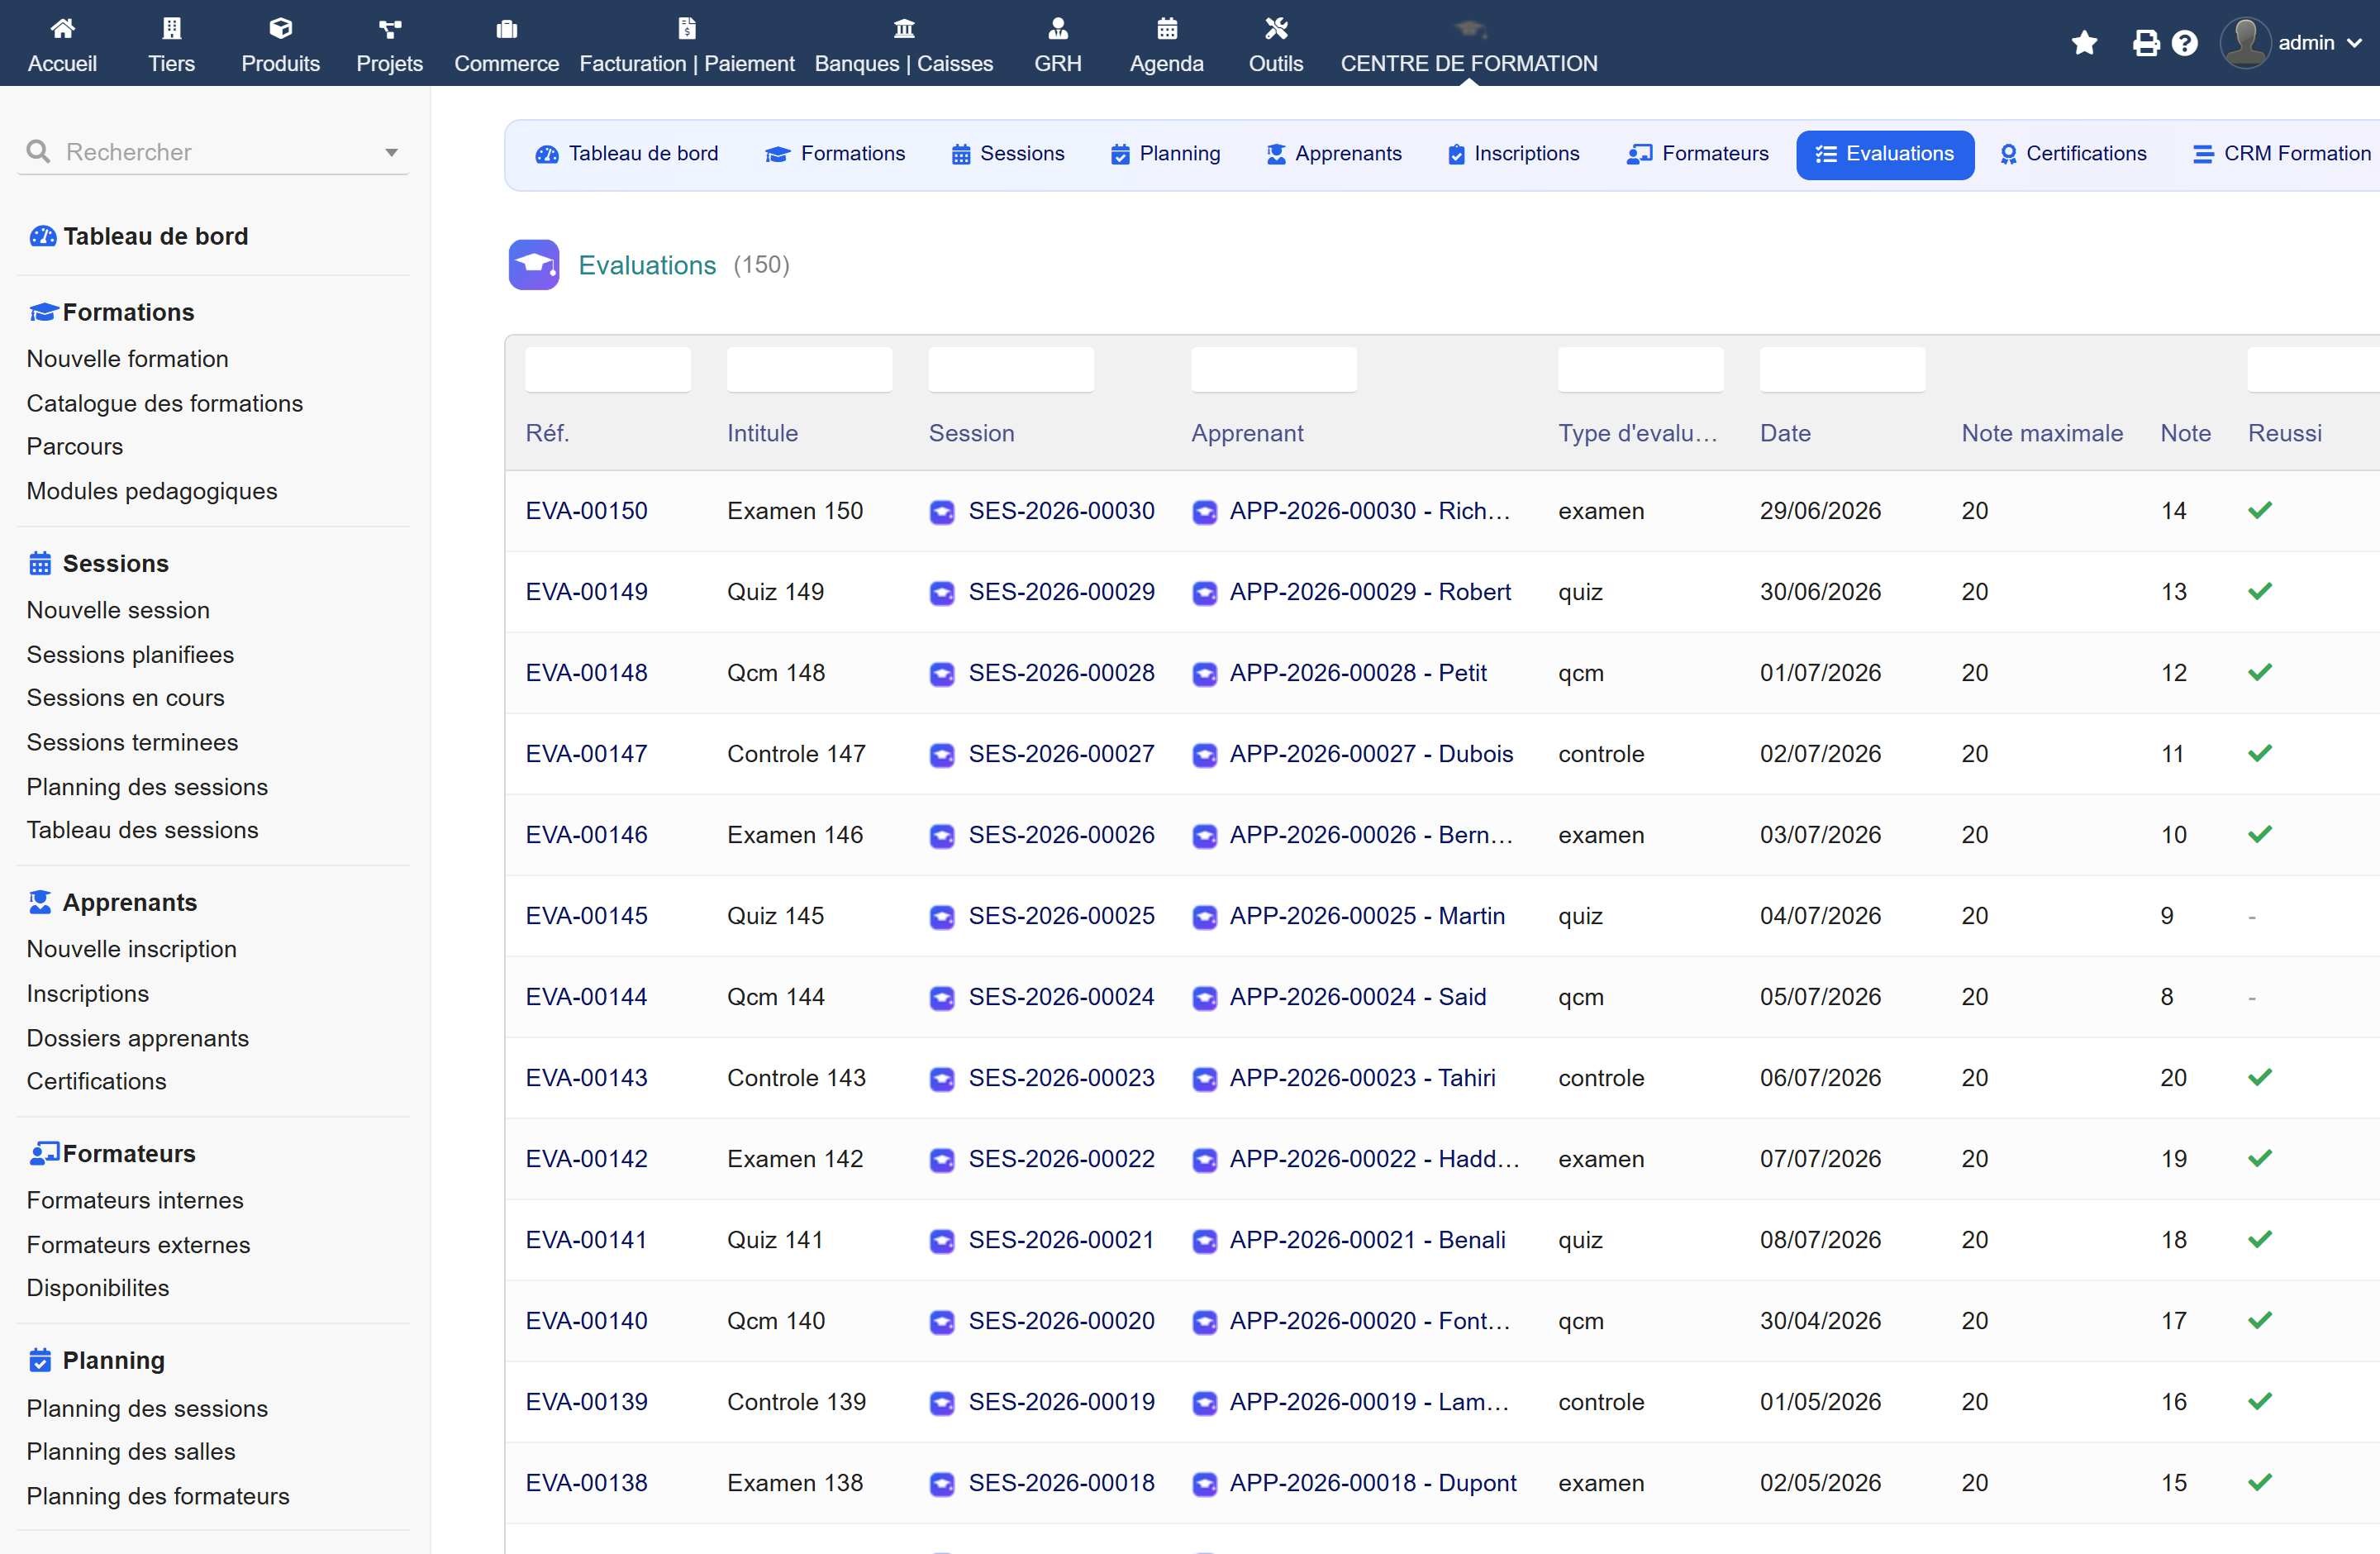Click the Evaluations graduation cap icon
Screen dimensions: 2380x1554
tap(534, 265)
